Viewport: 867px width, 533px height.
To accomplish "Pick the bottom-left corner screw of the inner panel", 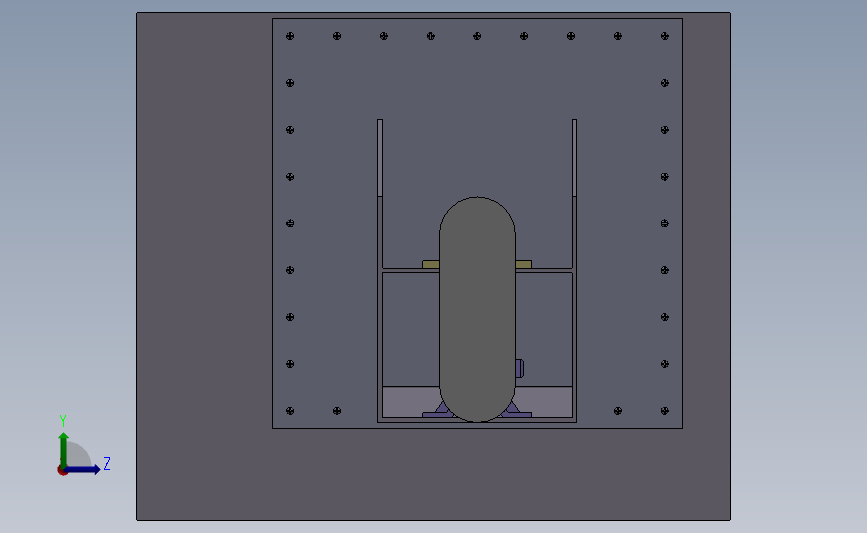I will [290, 411].
